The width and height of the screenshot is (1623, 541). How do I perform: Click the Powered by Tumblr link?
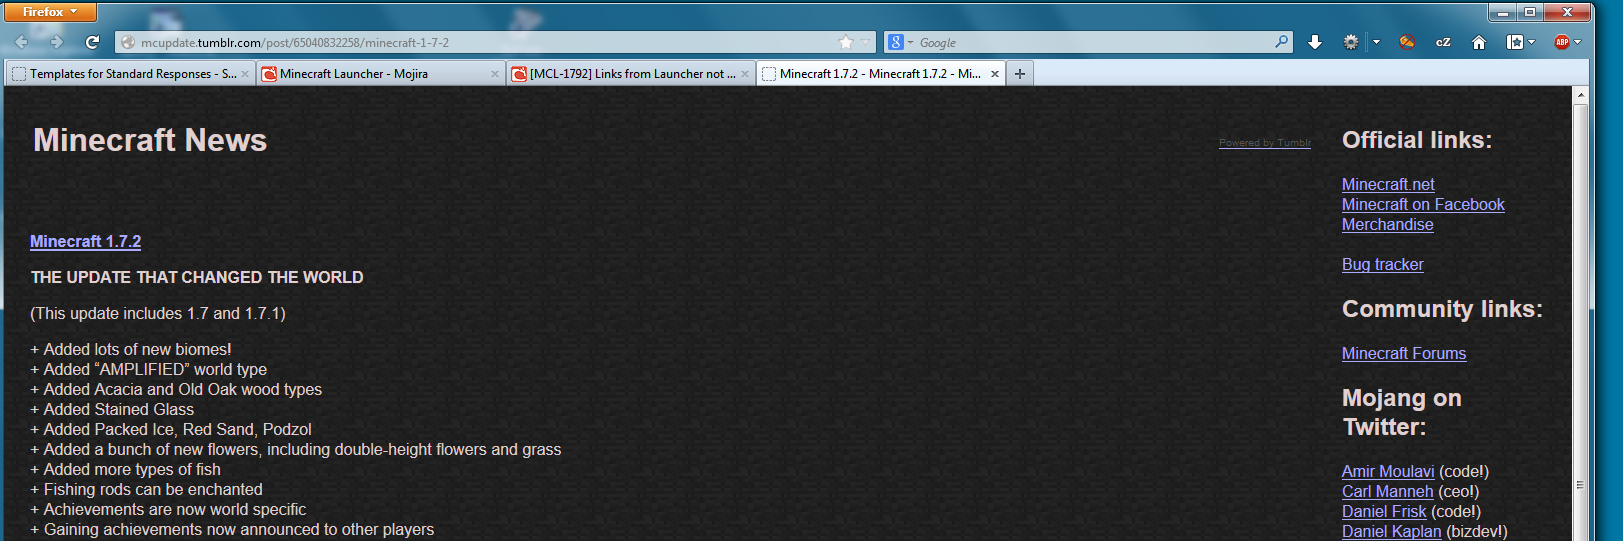point(1265,143)
